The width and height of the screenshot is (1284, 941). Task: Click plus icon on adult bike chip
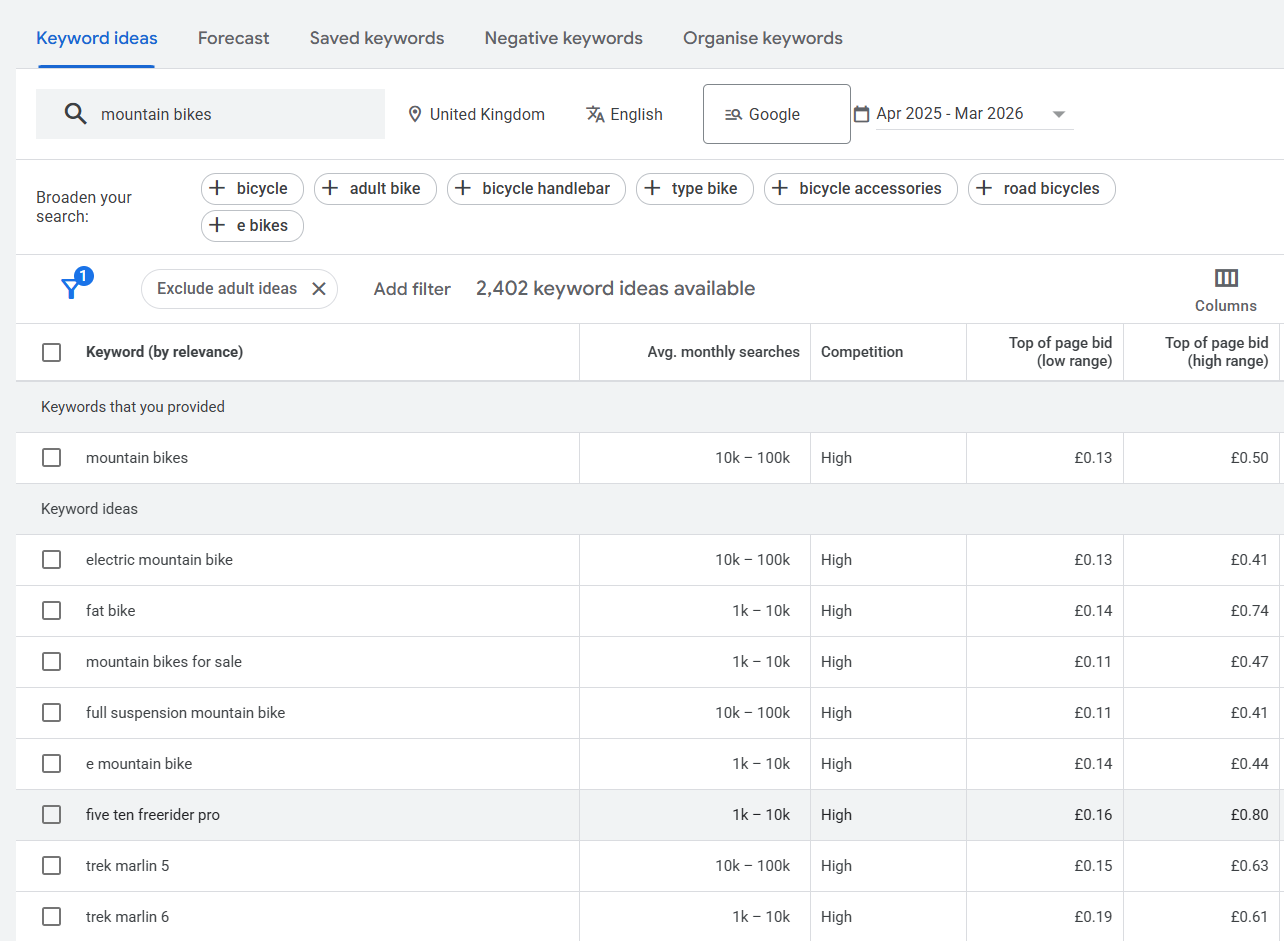tap(330, 189)
